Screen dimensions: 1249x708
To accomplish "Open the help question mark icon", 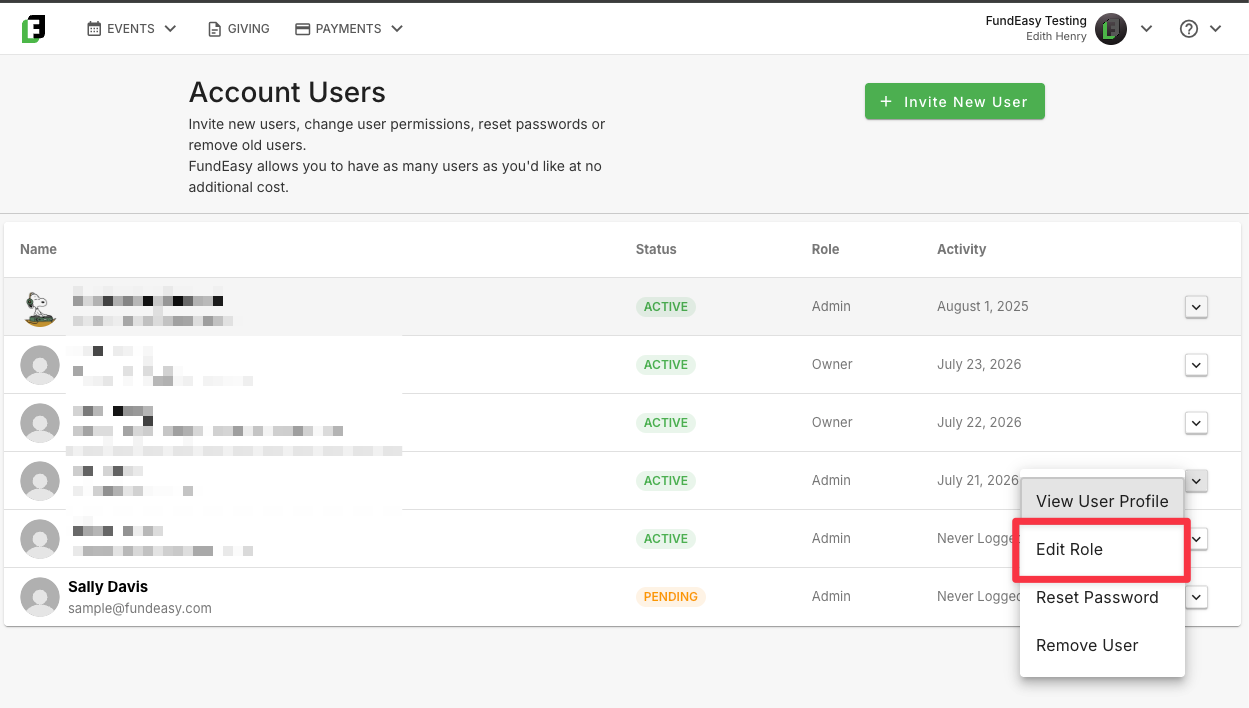I will pyautogui.click(x=1189, y=29).
